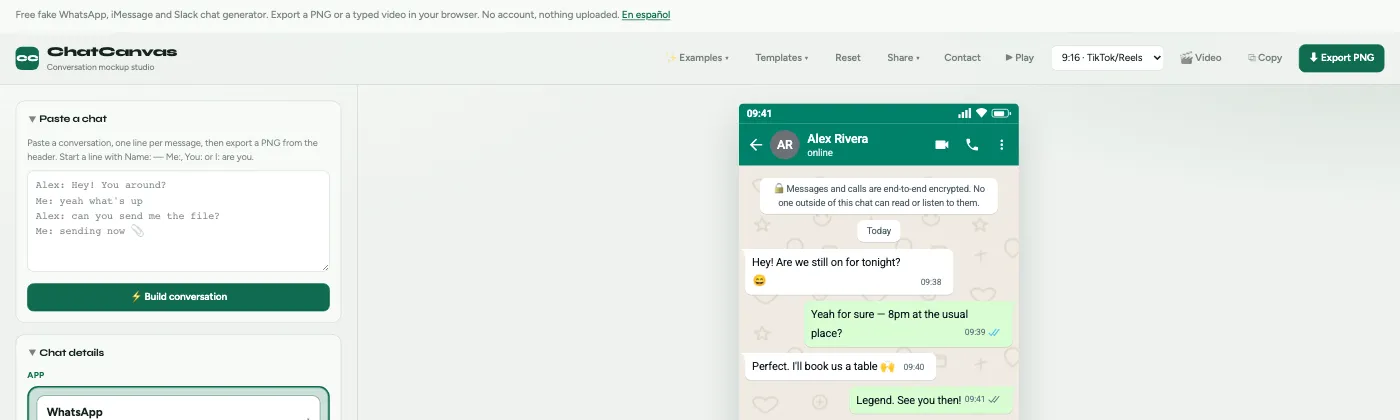The image size is (1400, 420).
Task: Open the 9:16 TikTok/Reels size selector
Action: 1108,58
